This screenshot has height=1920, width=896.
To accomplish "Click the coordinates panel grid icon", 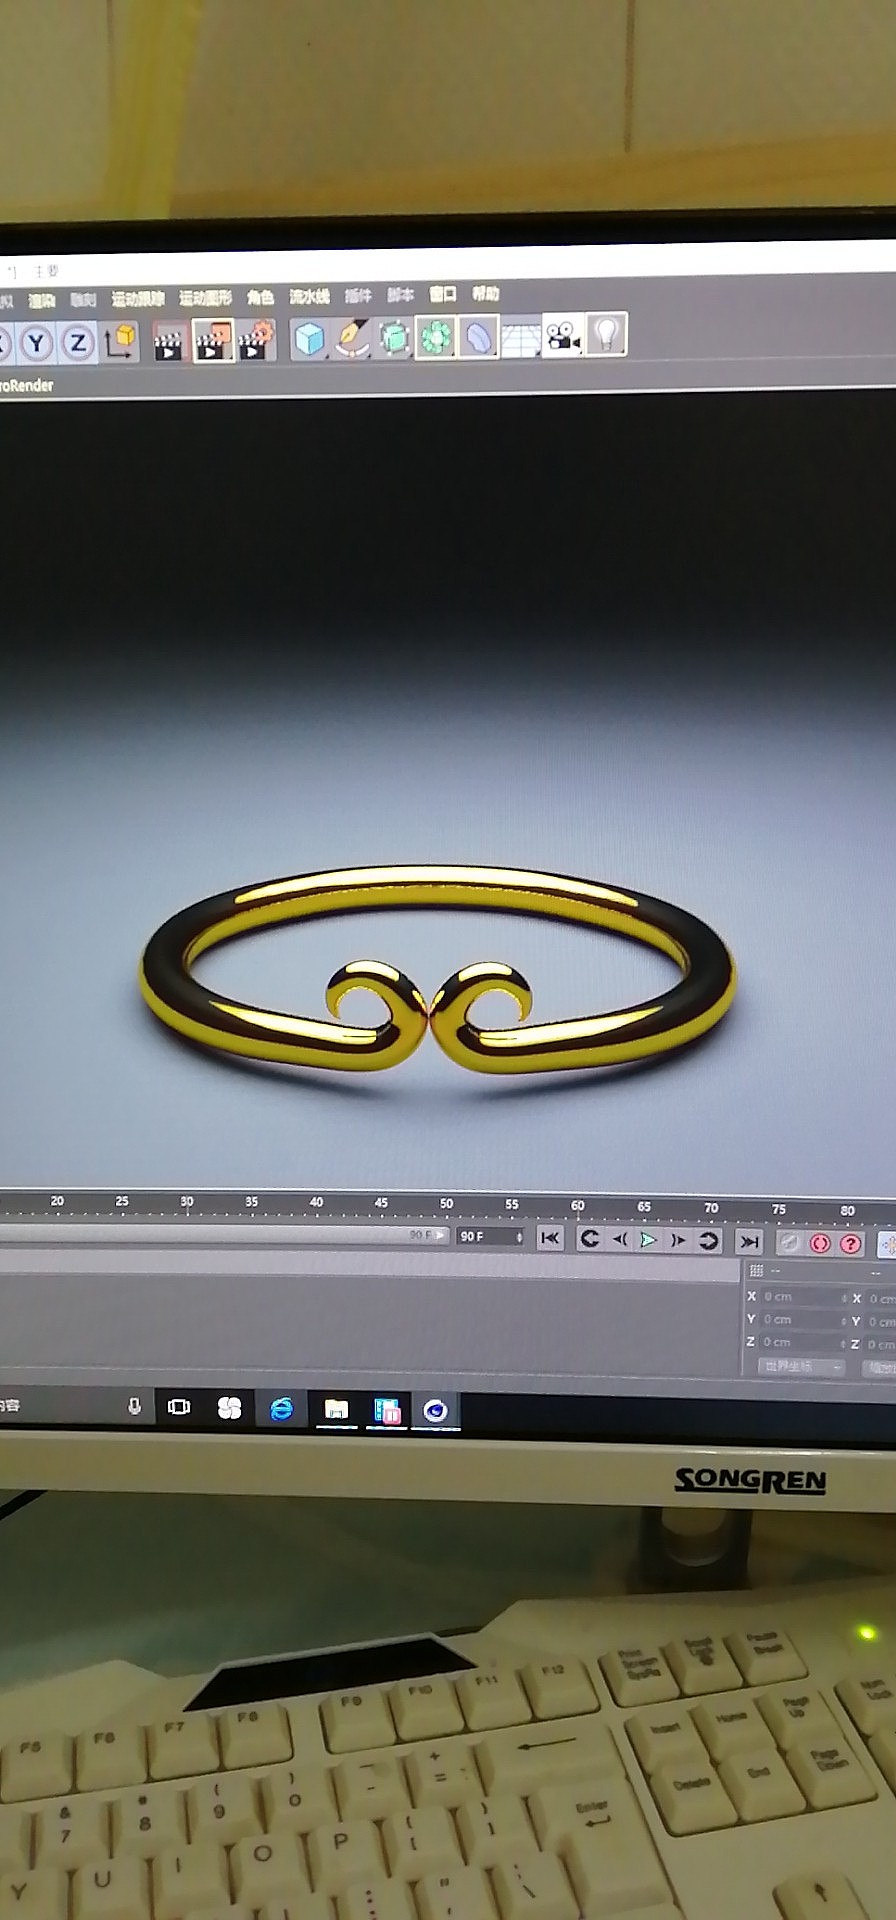I will pyautogui.click(x=757, y=1271).
